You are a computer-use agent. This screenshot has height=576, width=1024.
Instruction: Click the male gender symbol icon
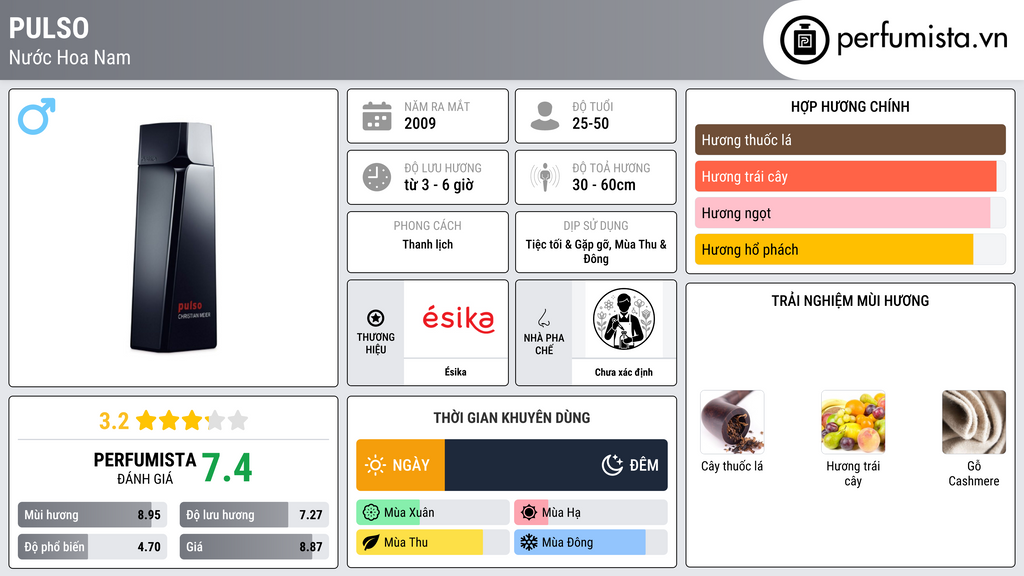37,116
